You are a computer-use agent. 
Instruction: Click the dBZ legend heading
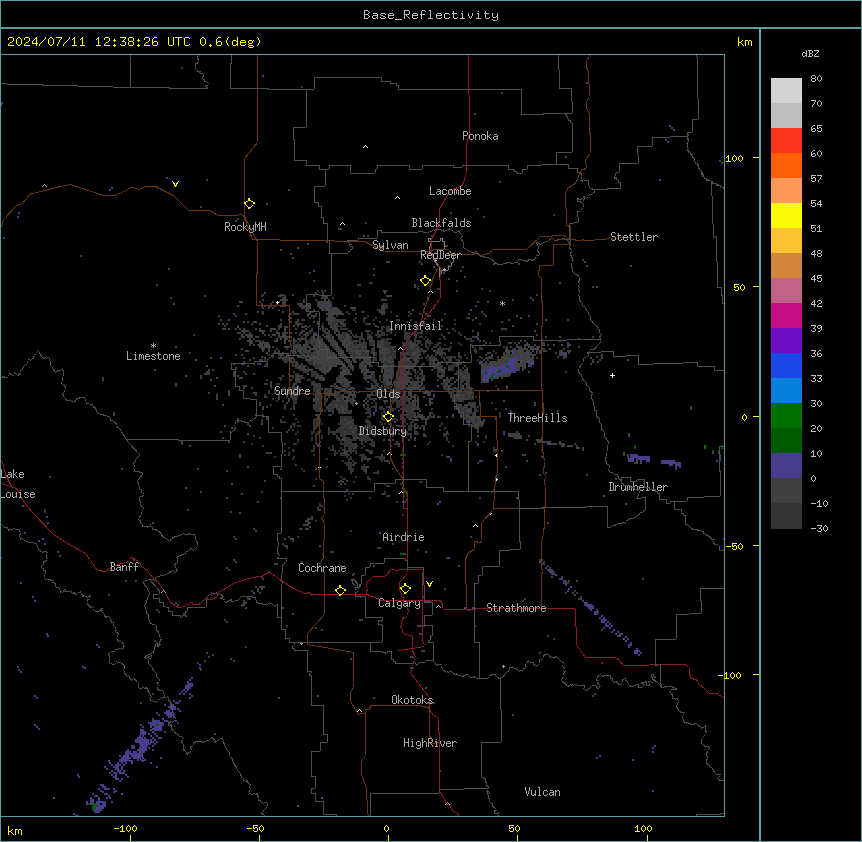[x=810, y=53]
